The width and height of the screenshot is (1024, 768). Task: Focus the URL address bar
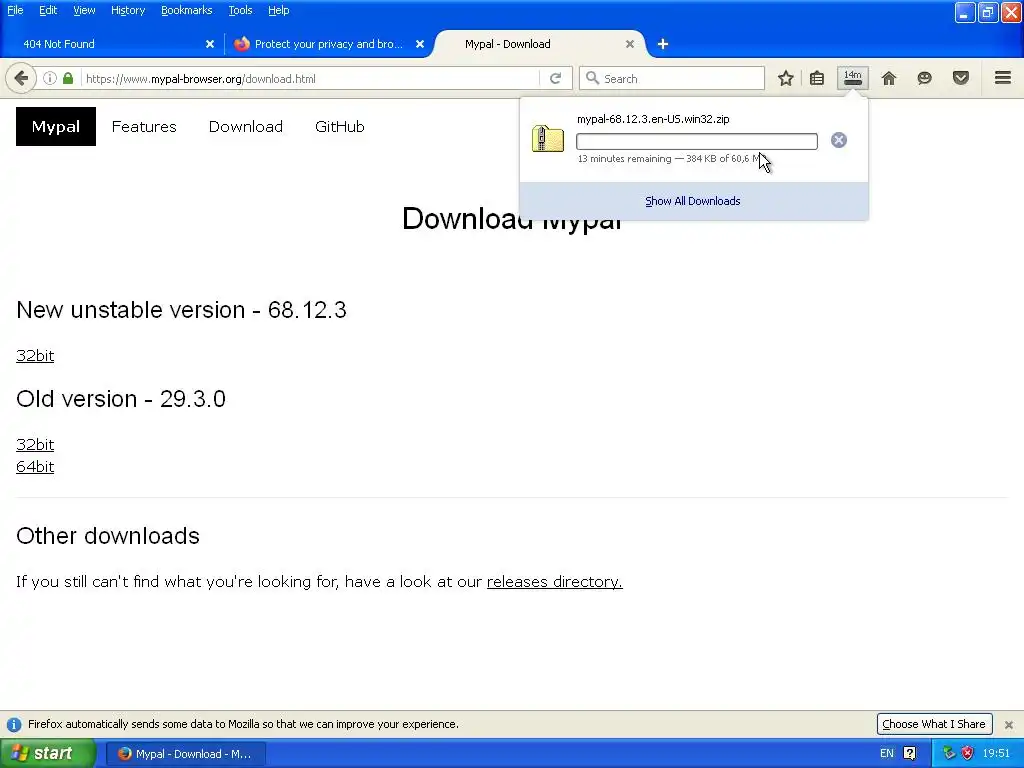312,78
